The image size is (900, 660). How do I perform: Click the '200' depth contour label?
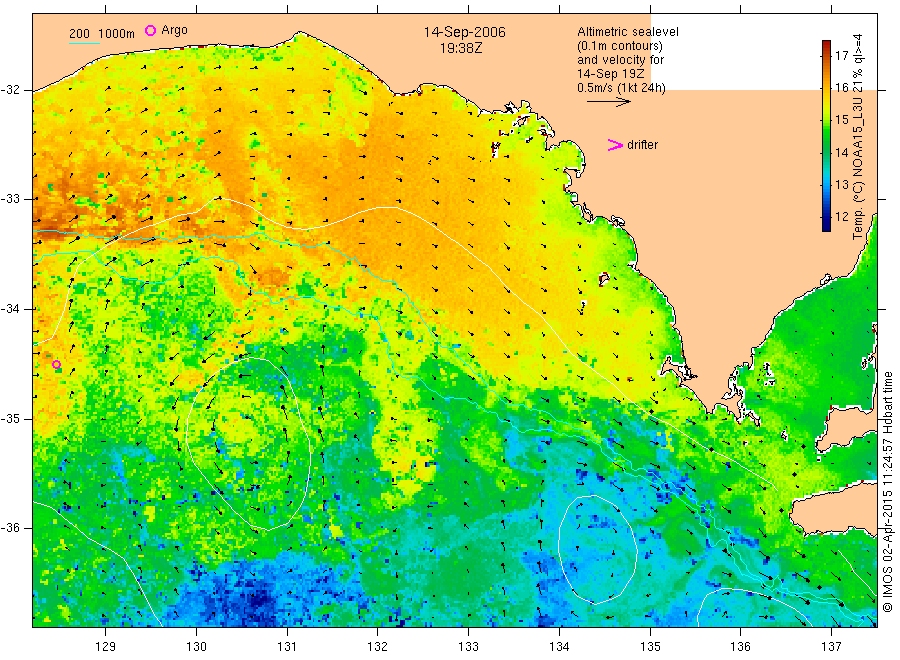[x=79, y=34]
